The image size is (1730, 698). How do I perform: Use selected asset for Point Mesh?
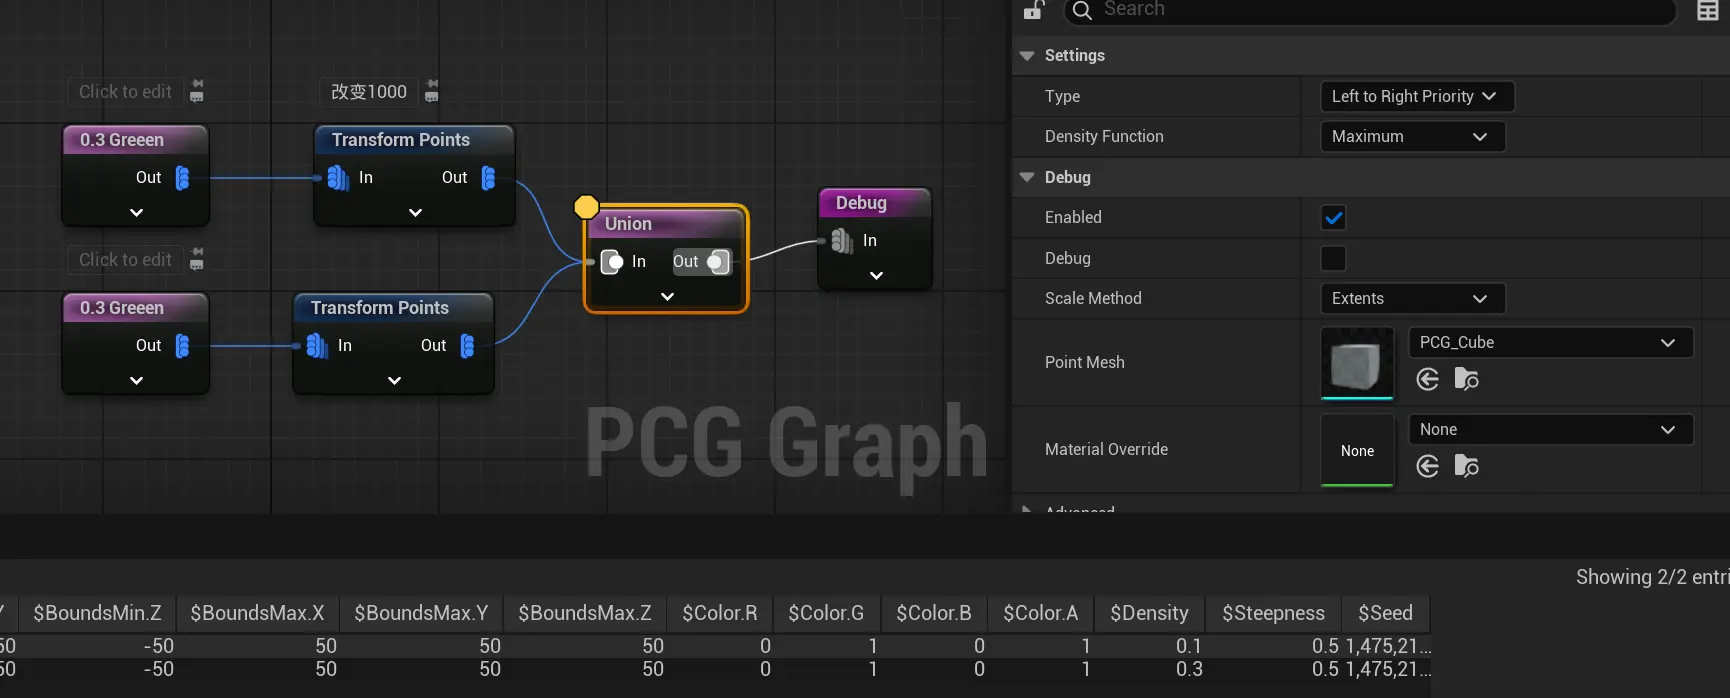tap(1428, 379)
